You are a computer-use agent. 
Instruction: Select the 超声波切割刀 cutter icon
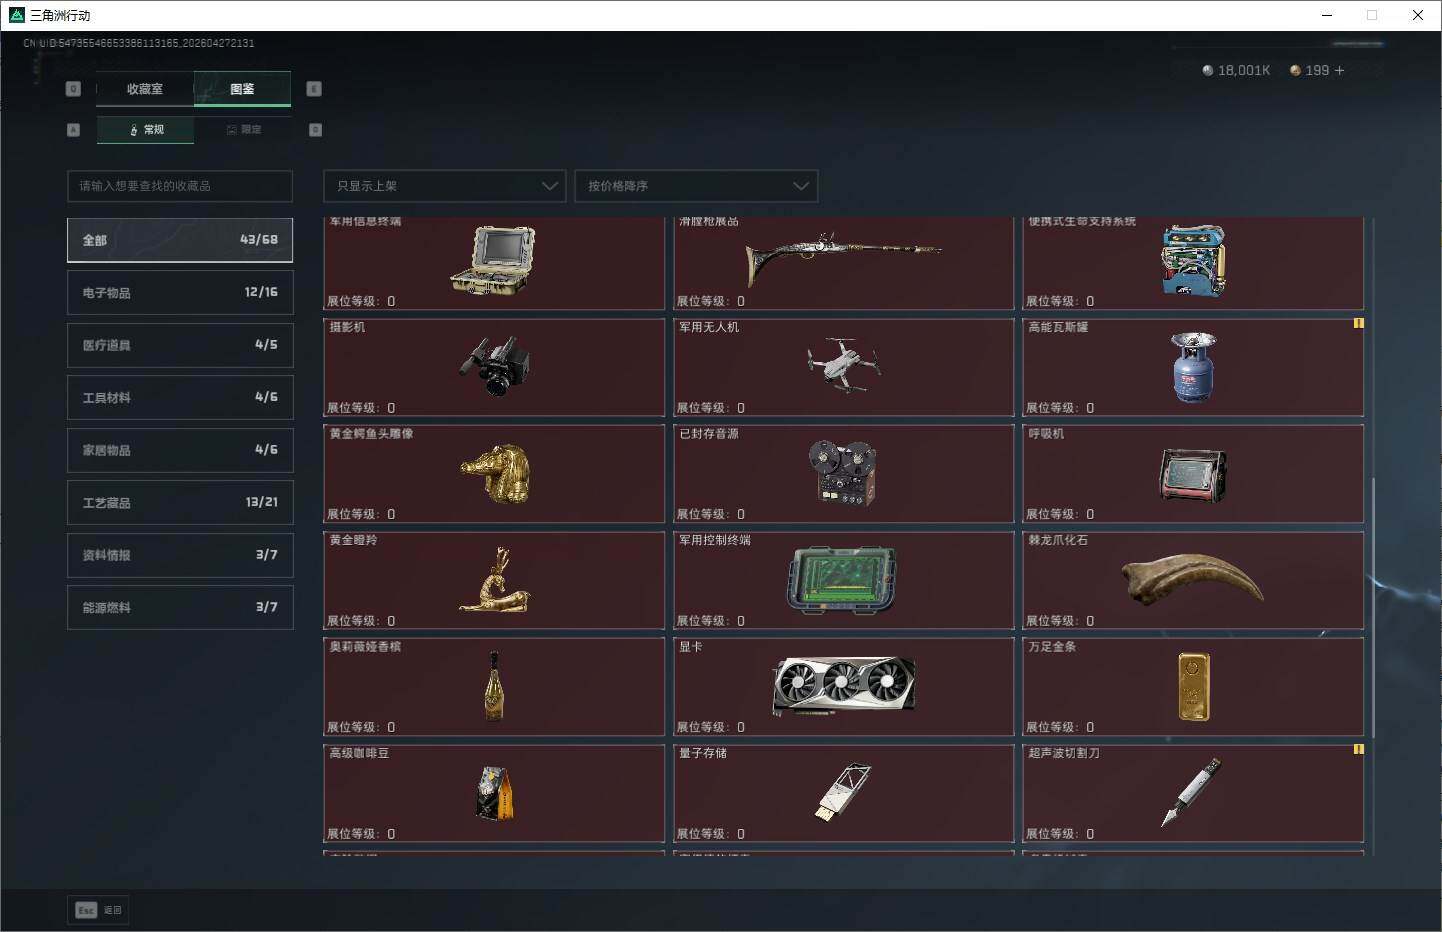coord(1192,792)
